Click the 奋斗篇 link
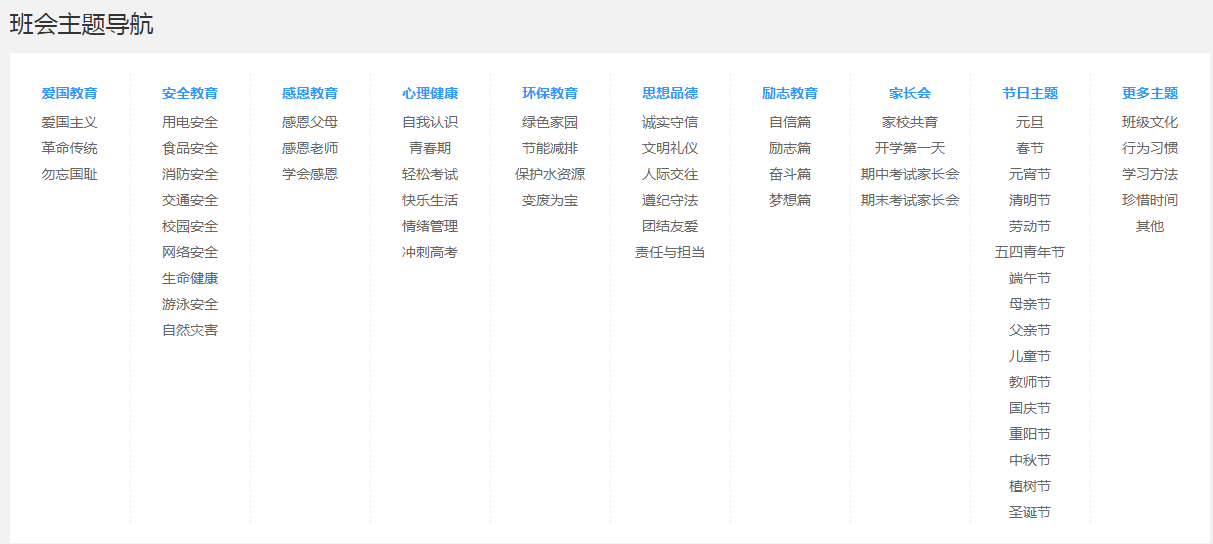Viewport: 1213px width, 544px height. click(790, 174)
